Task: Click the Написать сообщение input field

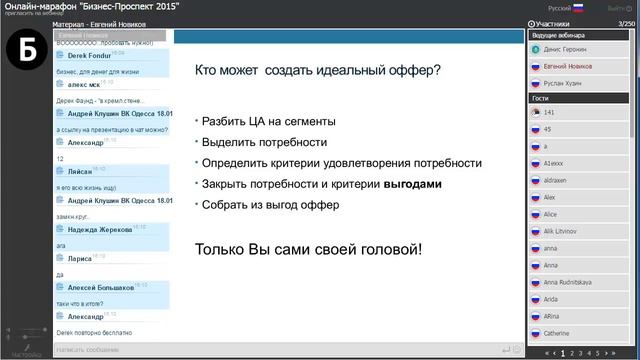Action: [x=278, y=349]
